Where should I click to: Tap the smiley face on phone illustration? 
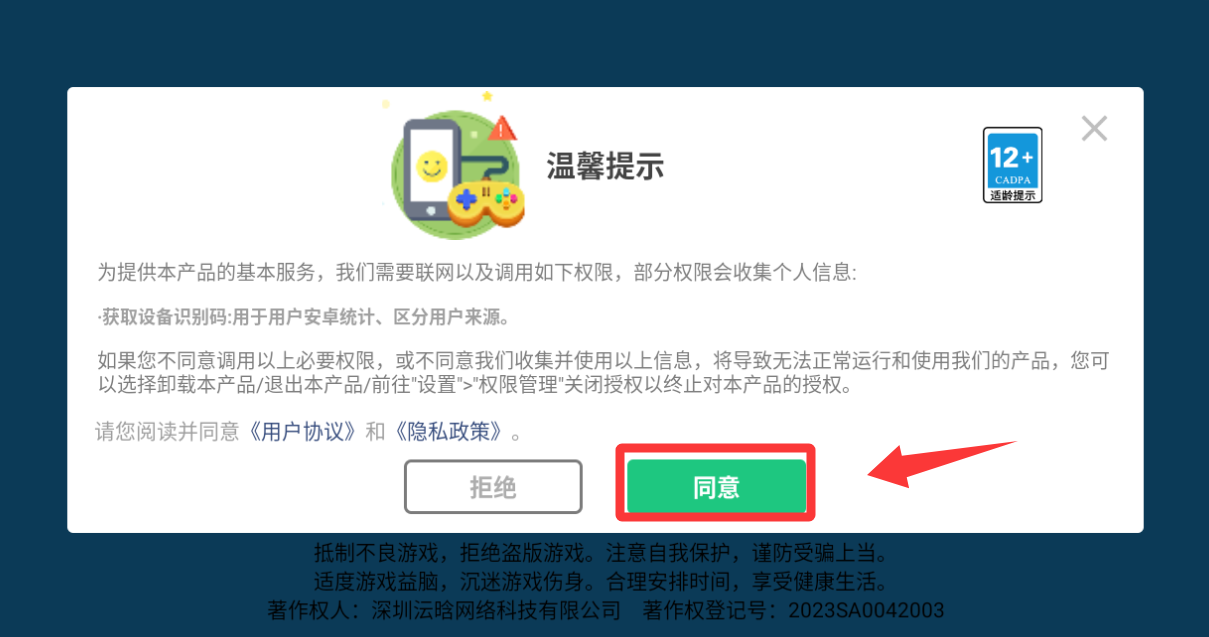pyautogui.click(x=430, y=165)
